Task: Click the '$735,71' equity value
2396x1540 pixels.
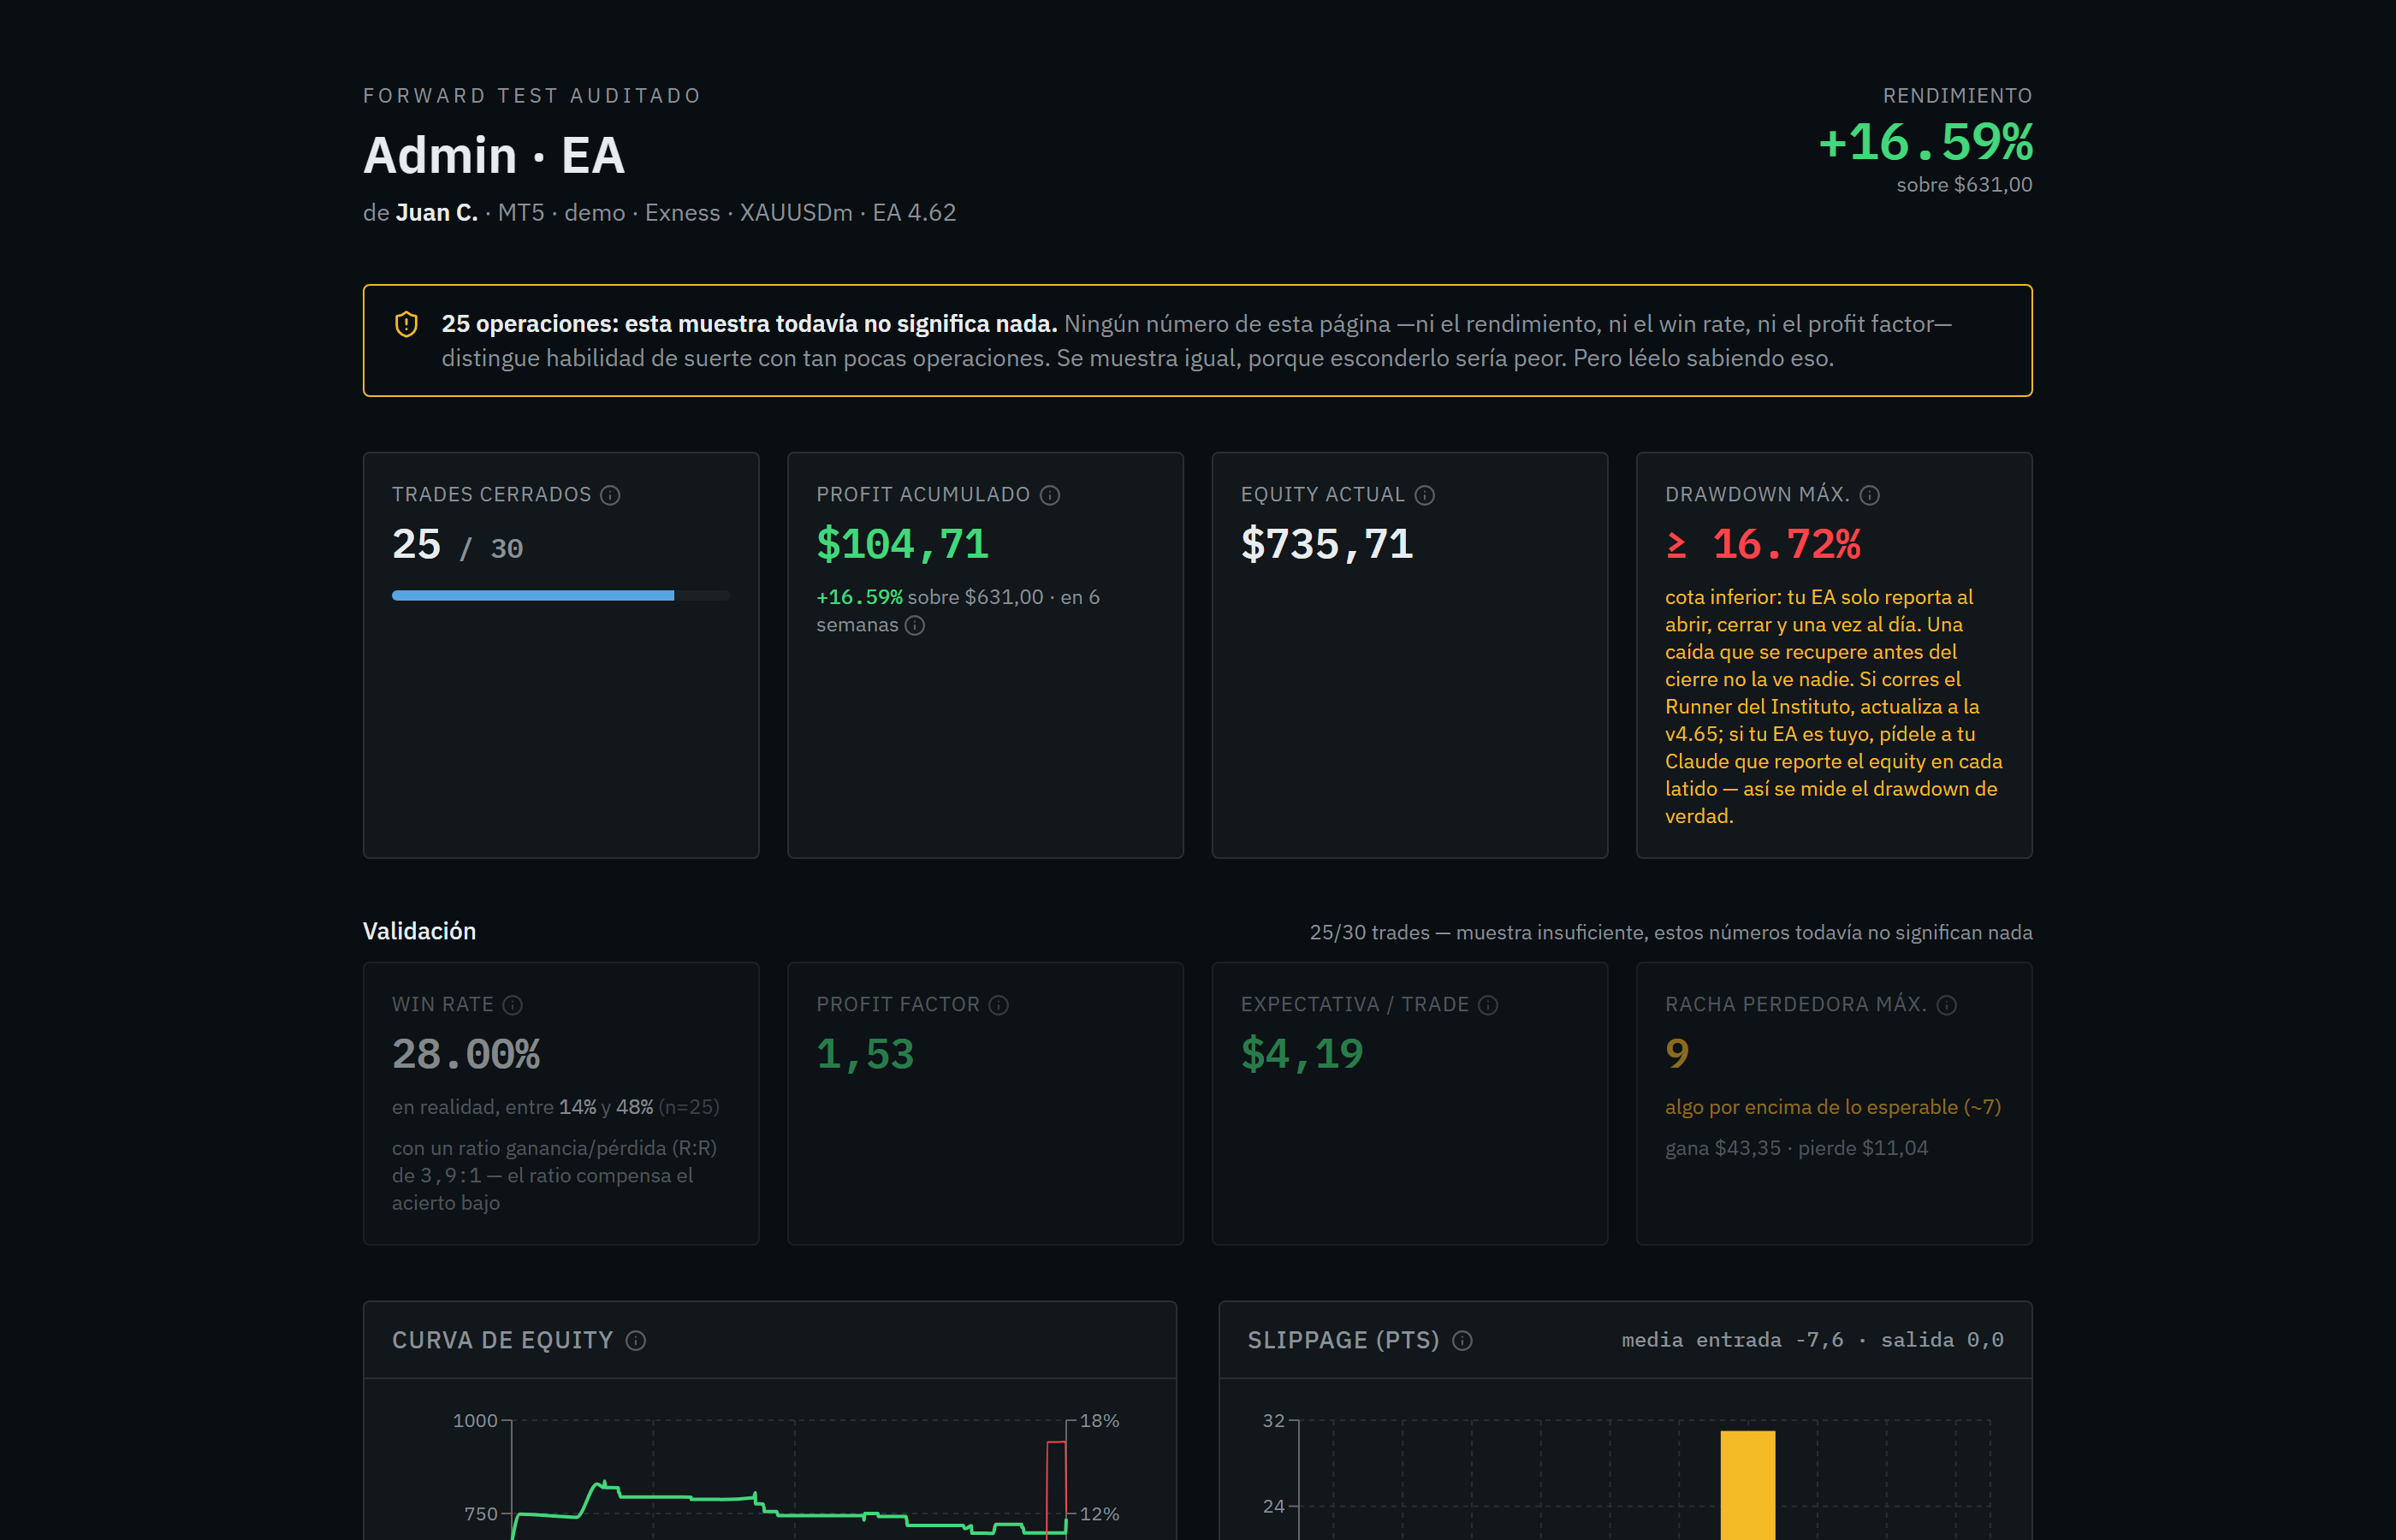Action: (1327, 544)
